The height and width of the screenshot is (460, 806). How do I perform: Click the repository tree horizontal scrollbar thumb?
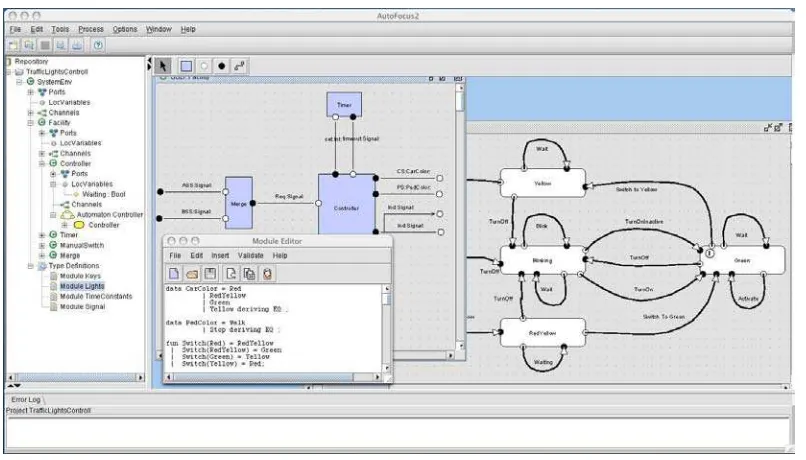tap(75, 377)
